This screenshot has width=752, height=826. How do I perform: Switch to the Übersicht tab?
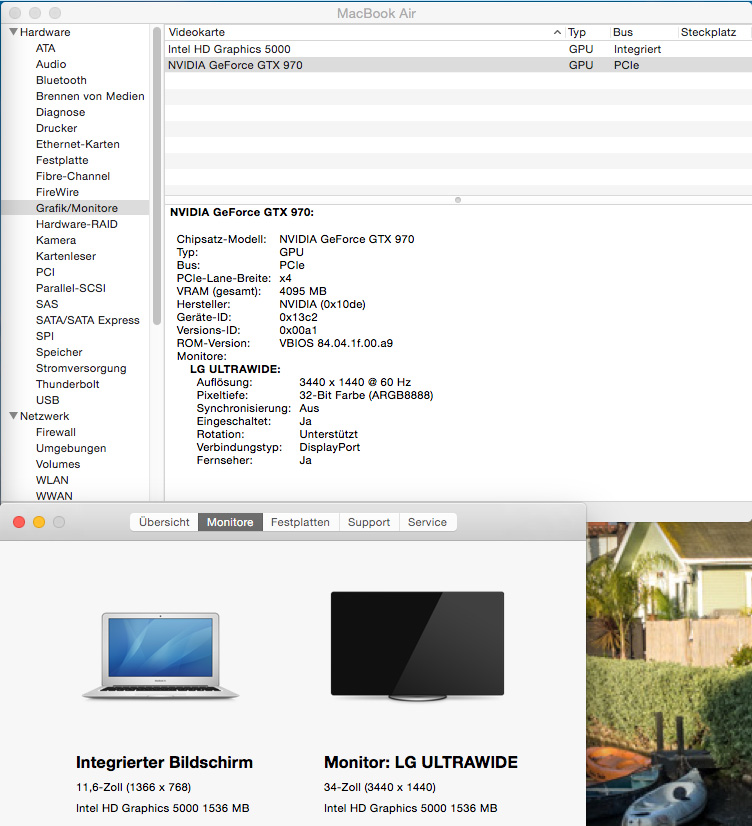164,522
